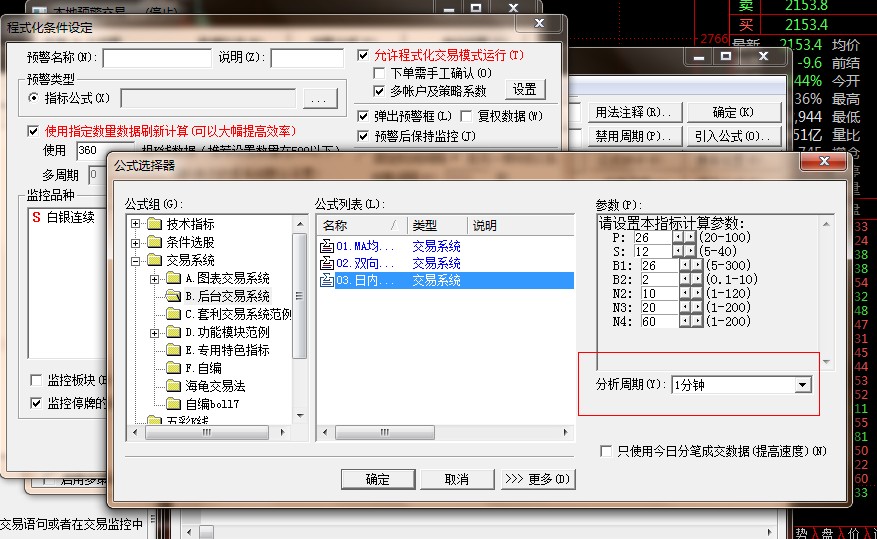Click 确定 button in background formula editor

(734, 112)
